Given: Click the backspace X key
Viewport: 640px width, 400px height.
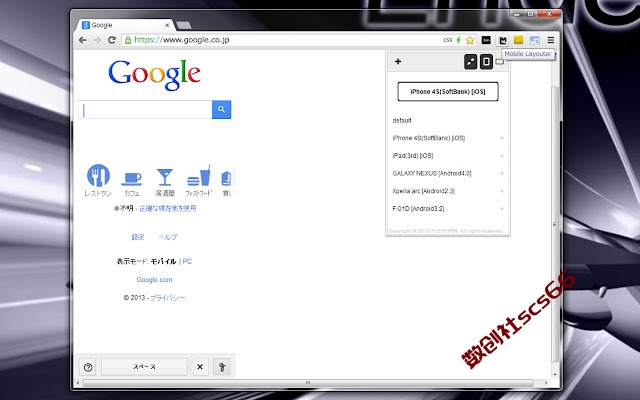Looking at the screenshot, I should click(x=200, y=367).
